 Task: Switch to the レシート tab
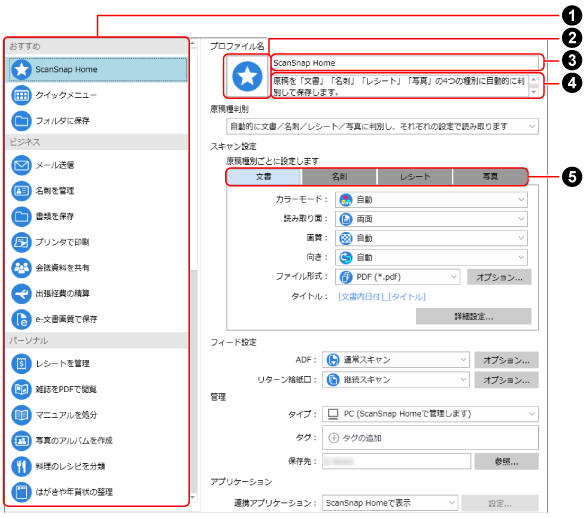tap(415, 177)
